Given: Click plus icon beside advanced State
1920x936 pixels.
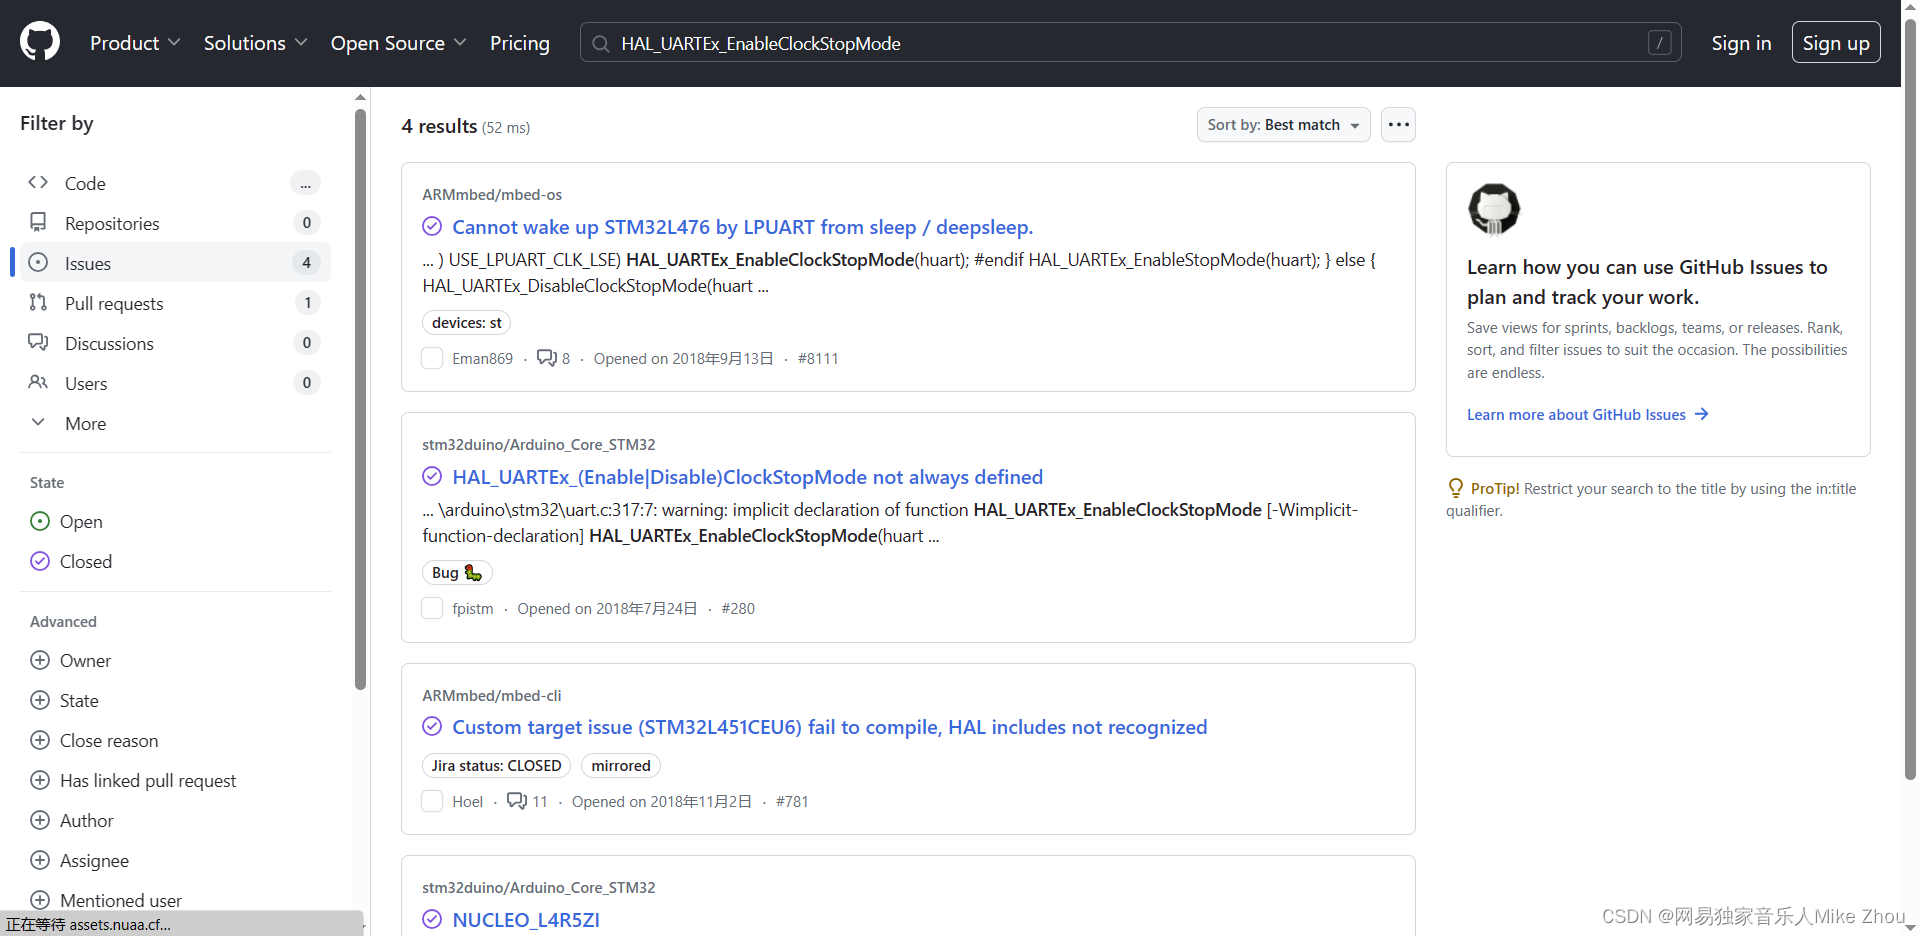Looking at the screenshot, I should point(40,700).
